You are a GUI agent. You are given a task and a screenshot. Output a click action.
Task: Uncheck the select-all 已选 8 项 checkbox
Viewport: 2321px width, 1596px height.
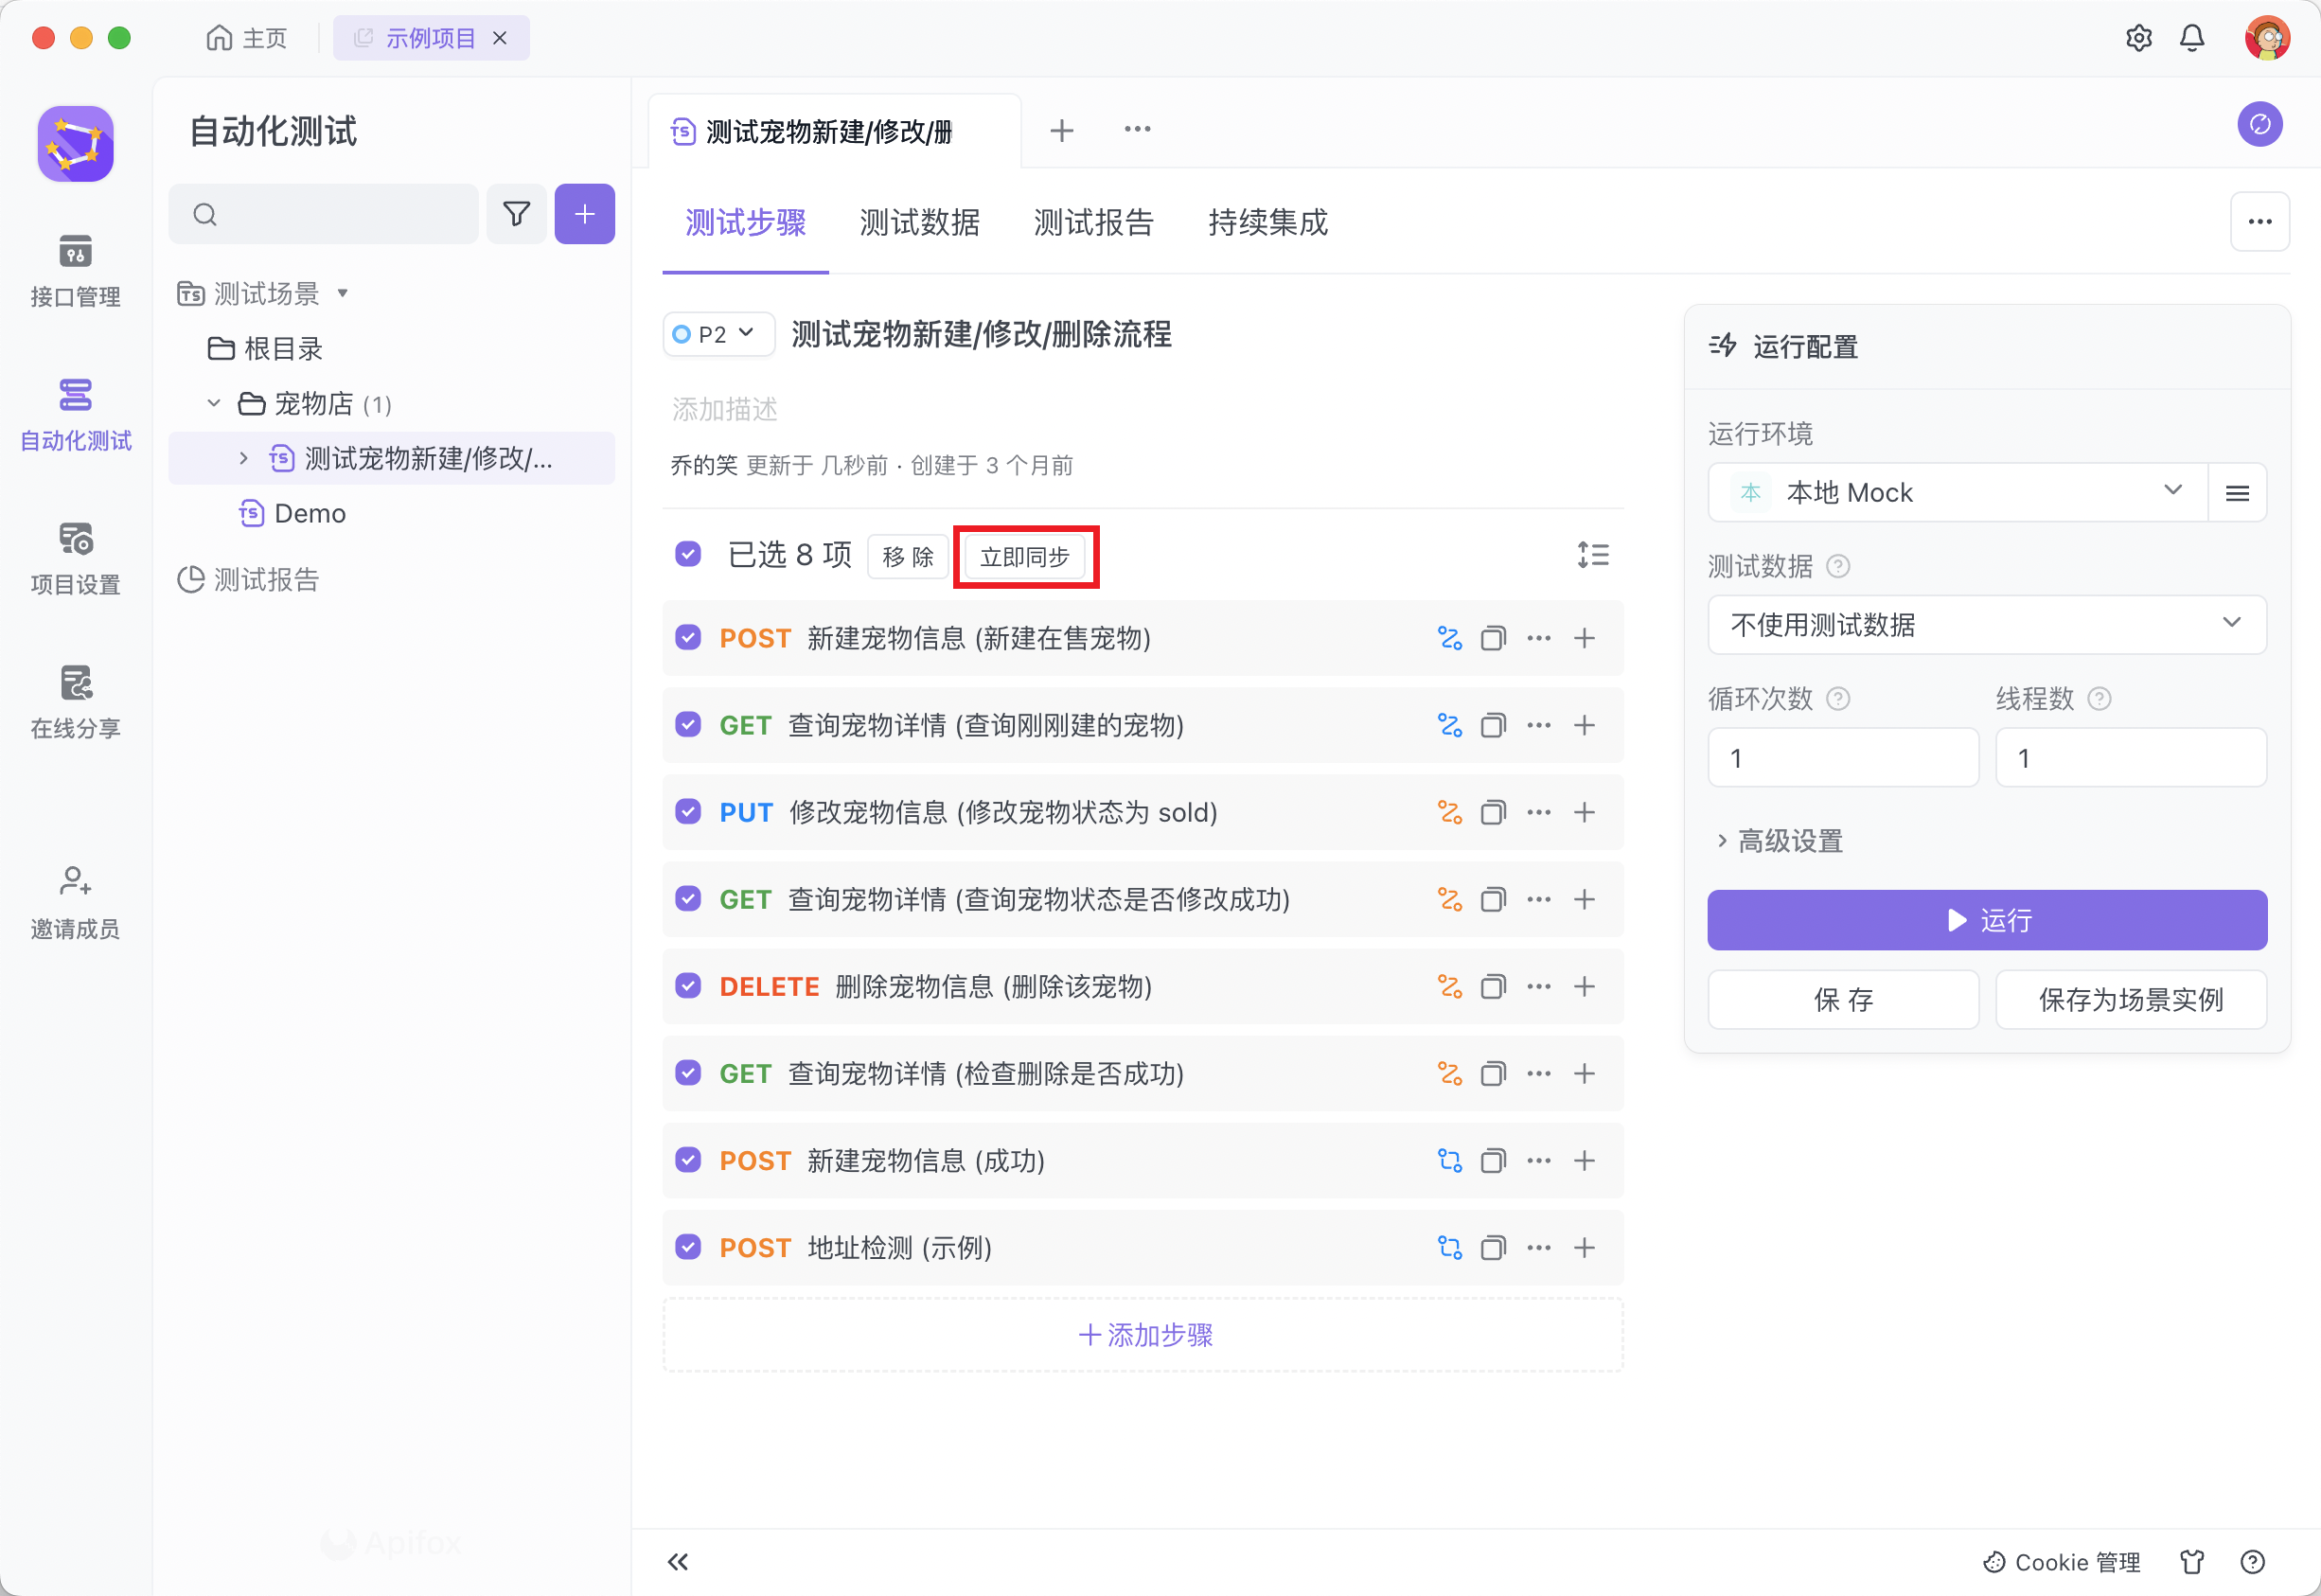click(x=688, y=554)
